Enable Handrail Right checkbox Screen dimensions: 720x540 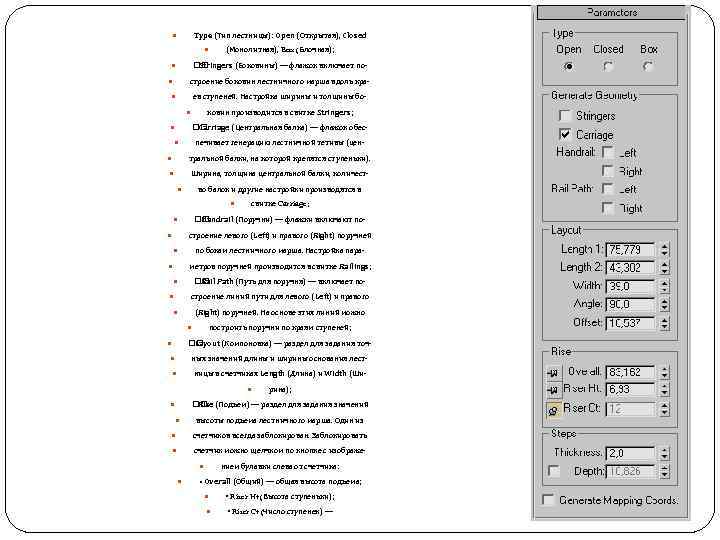[x=608, y=171]
